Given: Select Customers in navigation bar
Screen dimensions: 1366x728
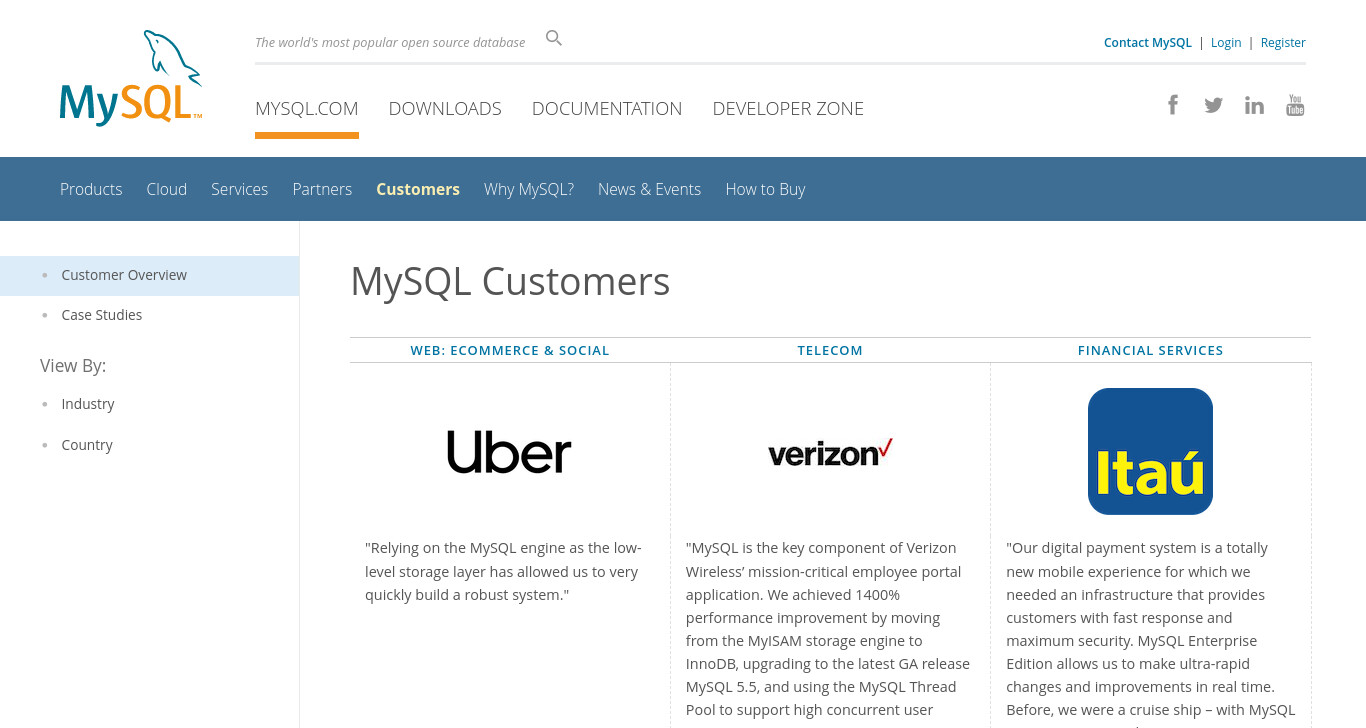Looking at the screenshot, I should pyautogui.click(x=418, y=189).
